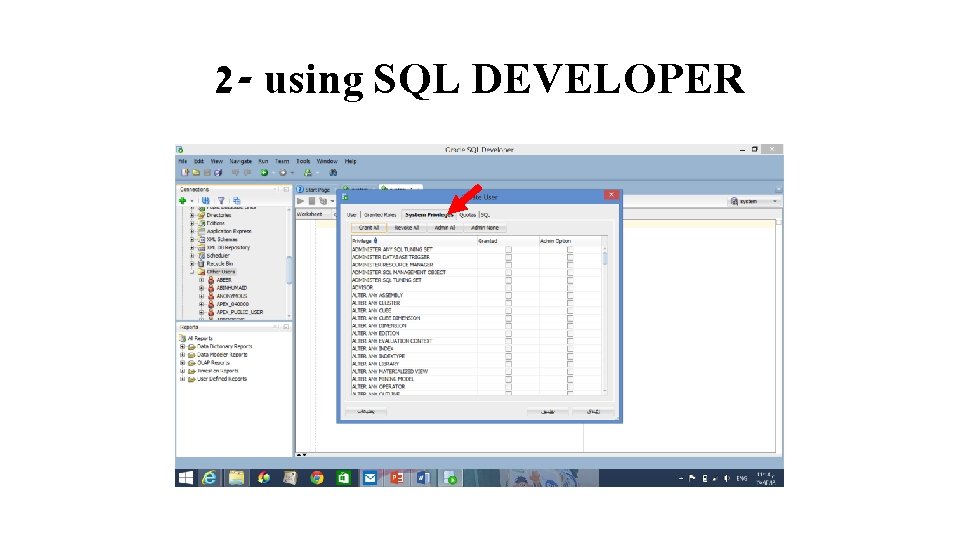Switch to the Quotas tab

tap(468, 215)
